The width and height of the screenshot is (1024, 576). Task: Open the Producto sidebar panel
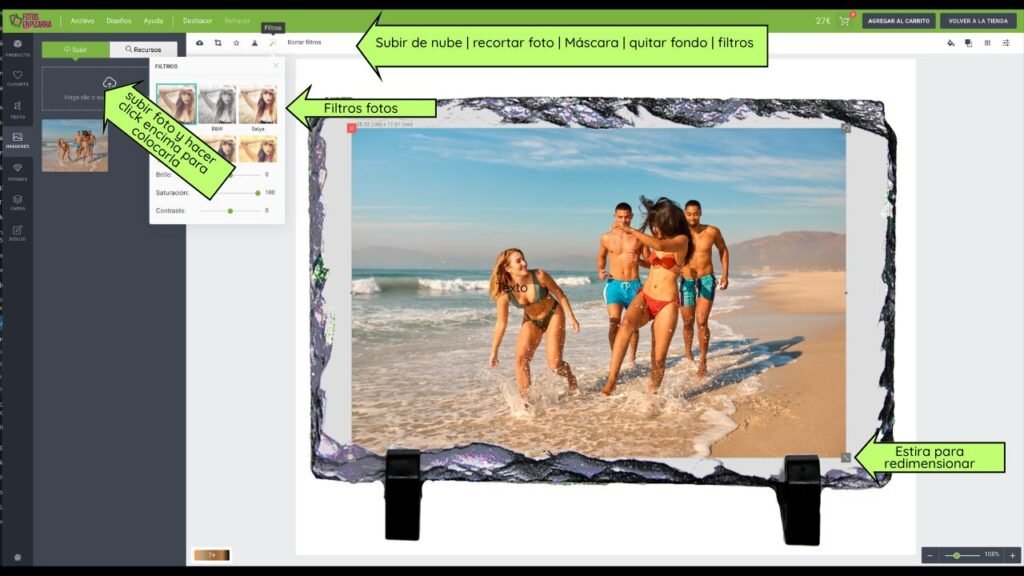click(17, 47)
